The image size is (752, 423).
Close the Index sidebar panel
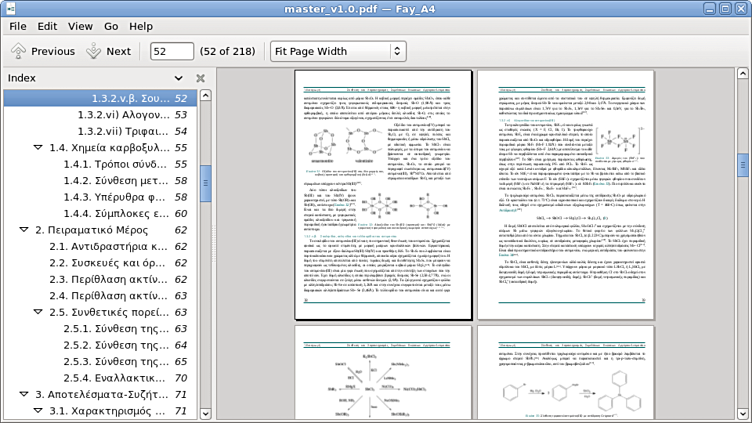[x=200, y=78]
